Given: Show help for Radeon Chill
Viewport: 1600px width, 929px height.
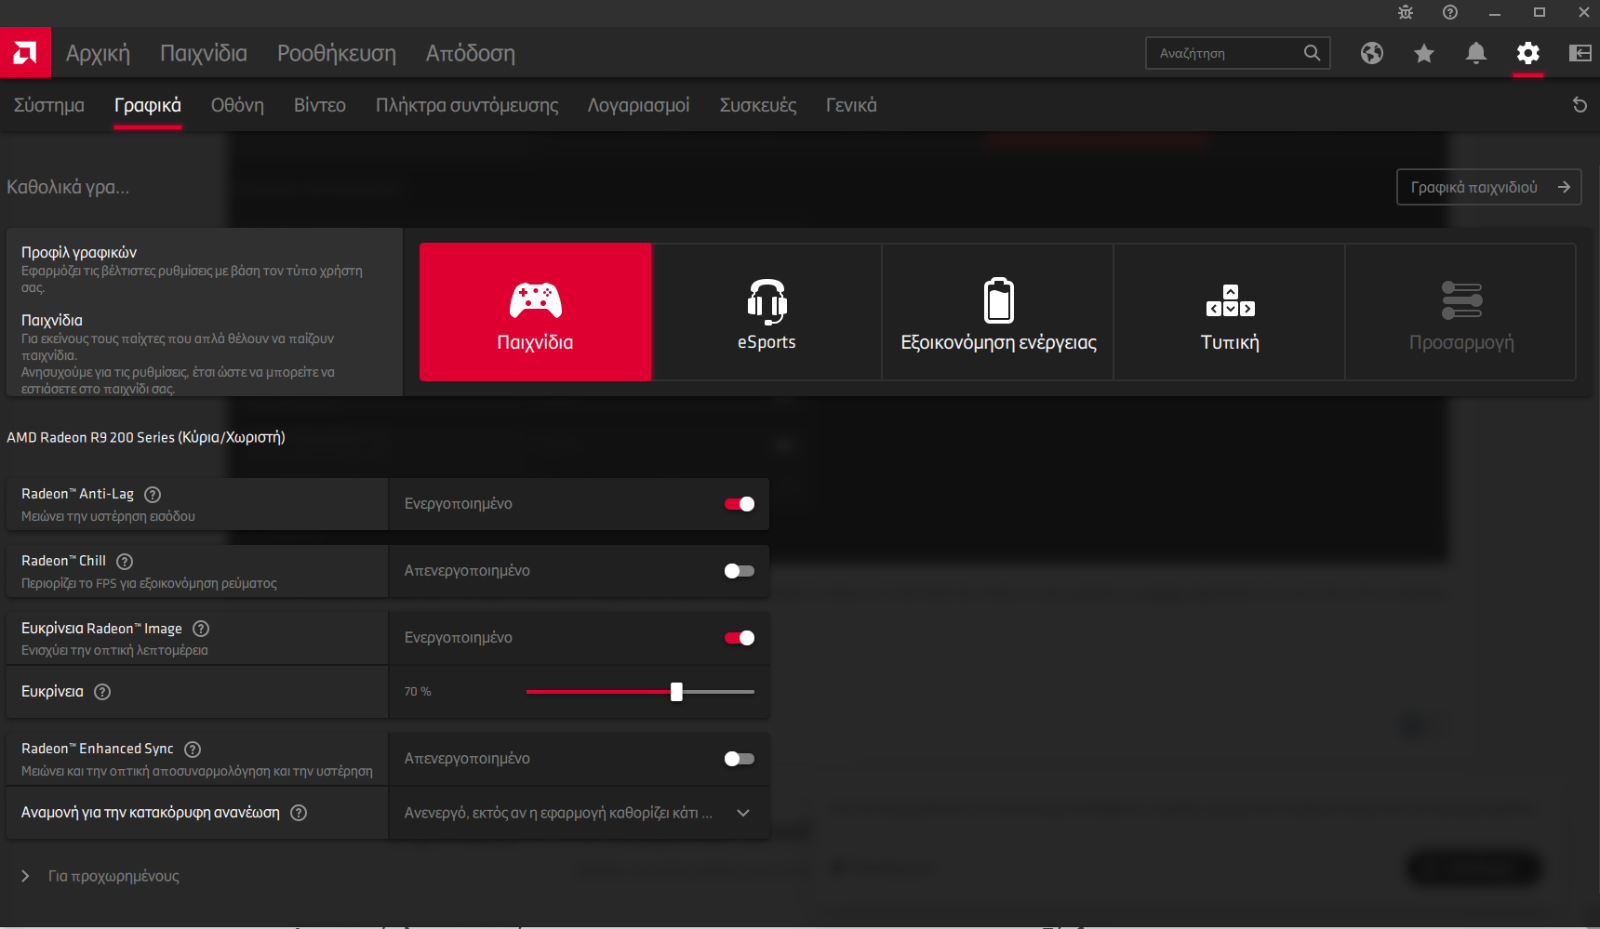Looking at the screenshot, I should [125, 561].
